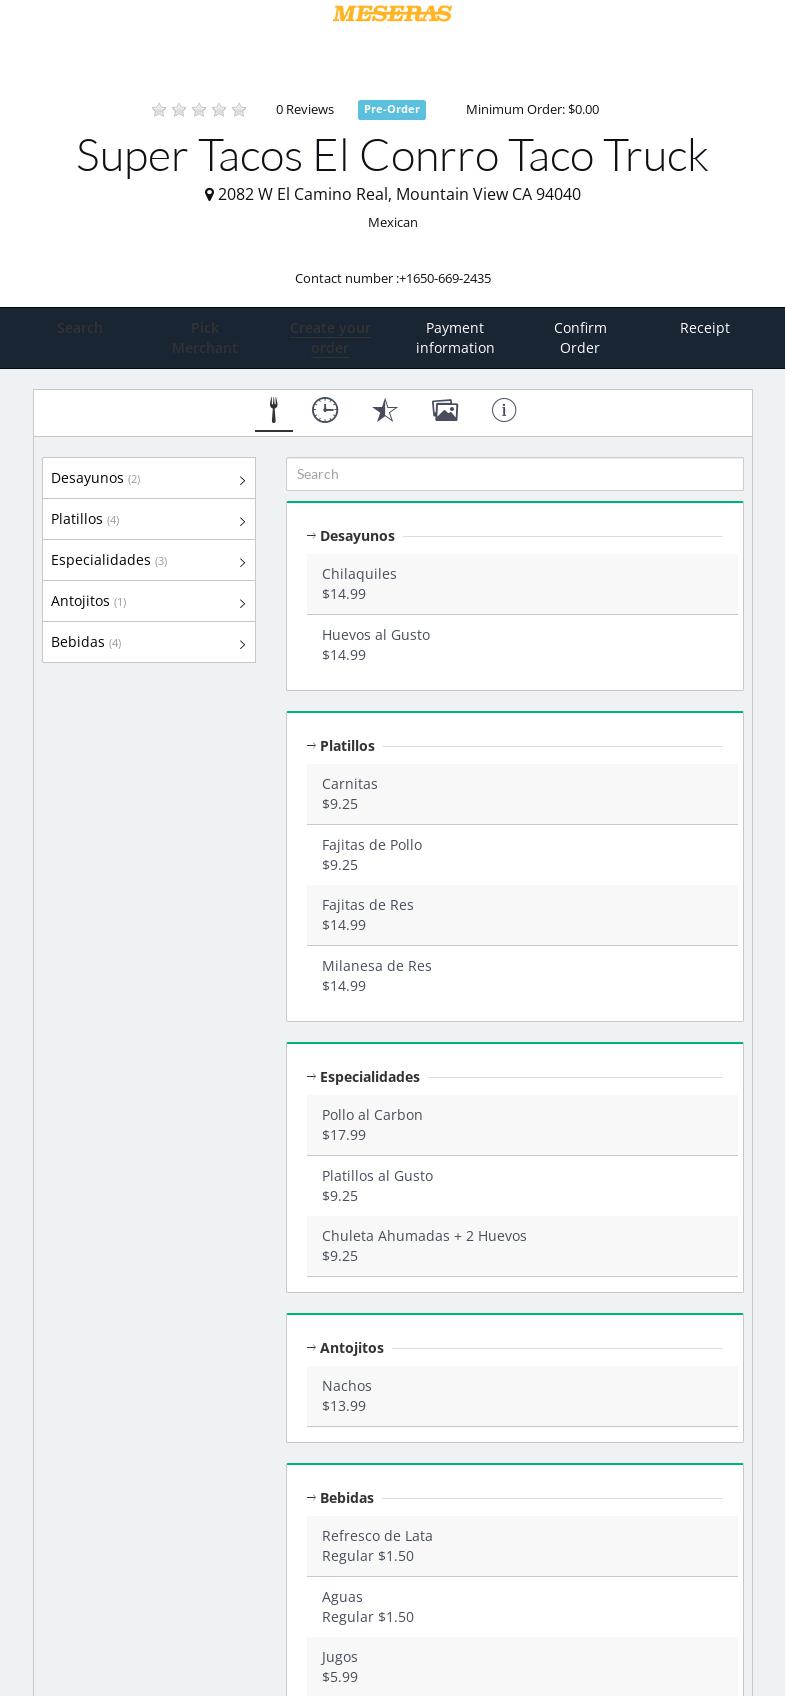
Task: Open the fork and knife menu tab
Action: 273,411
